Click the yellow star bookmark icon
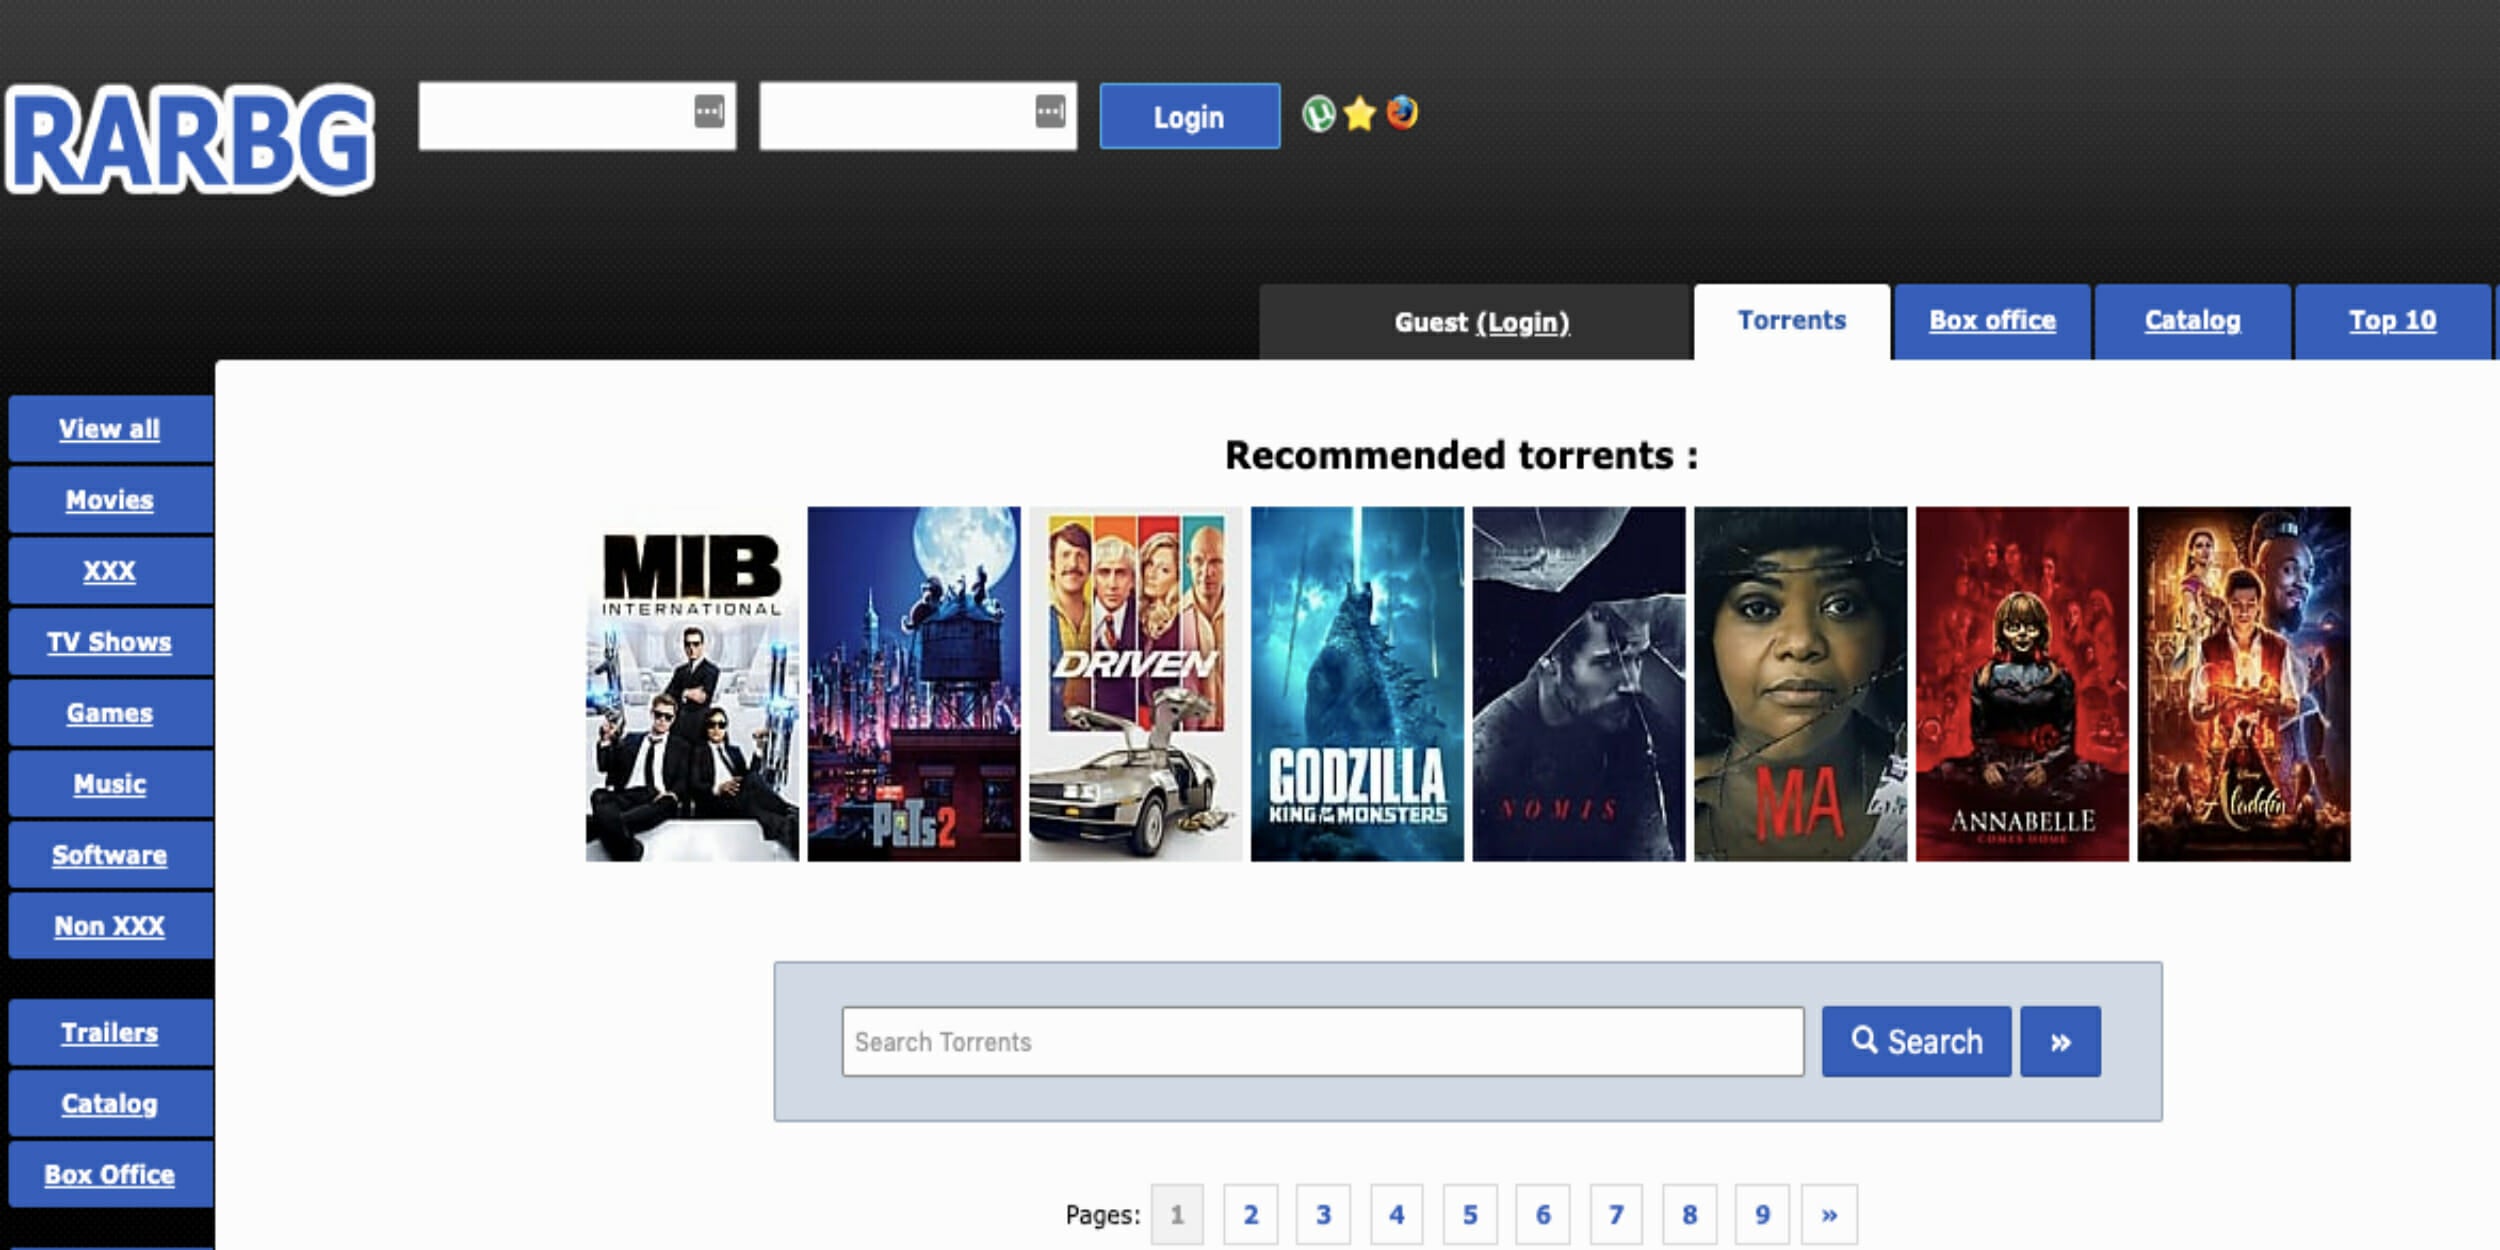2500x1250 pixels. click(x=1360, y=114)
